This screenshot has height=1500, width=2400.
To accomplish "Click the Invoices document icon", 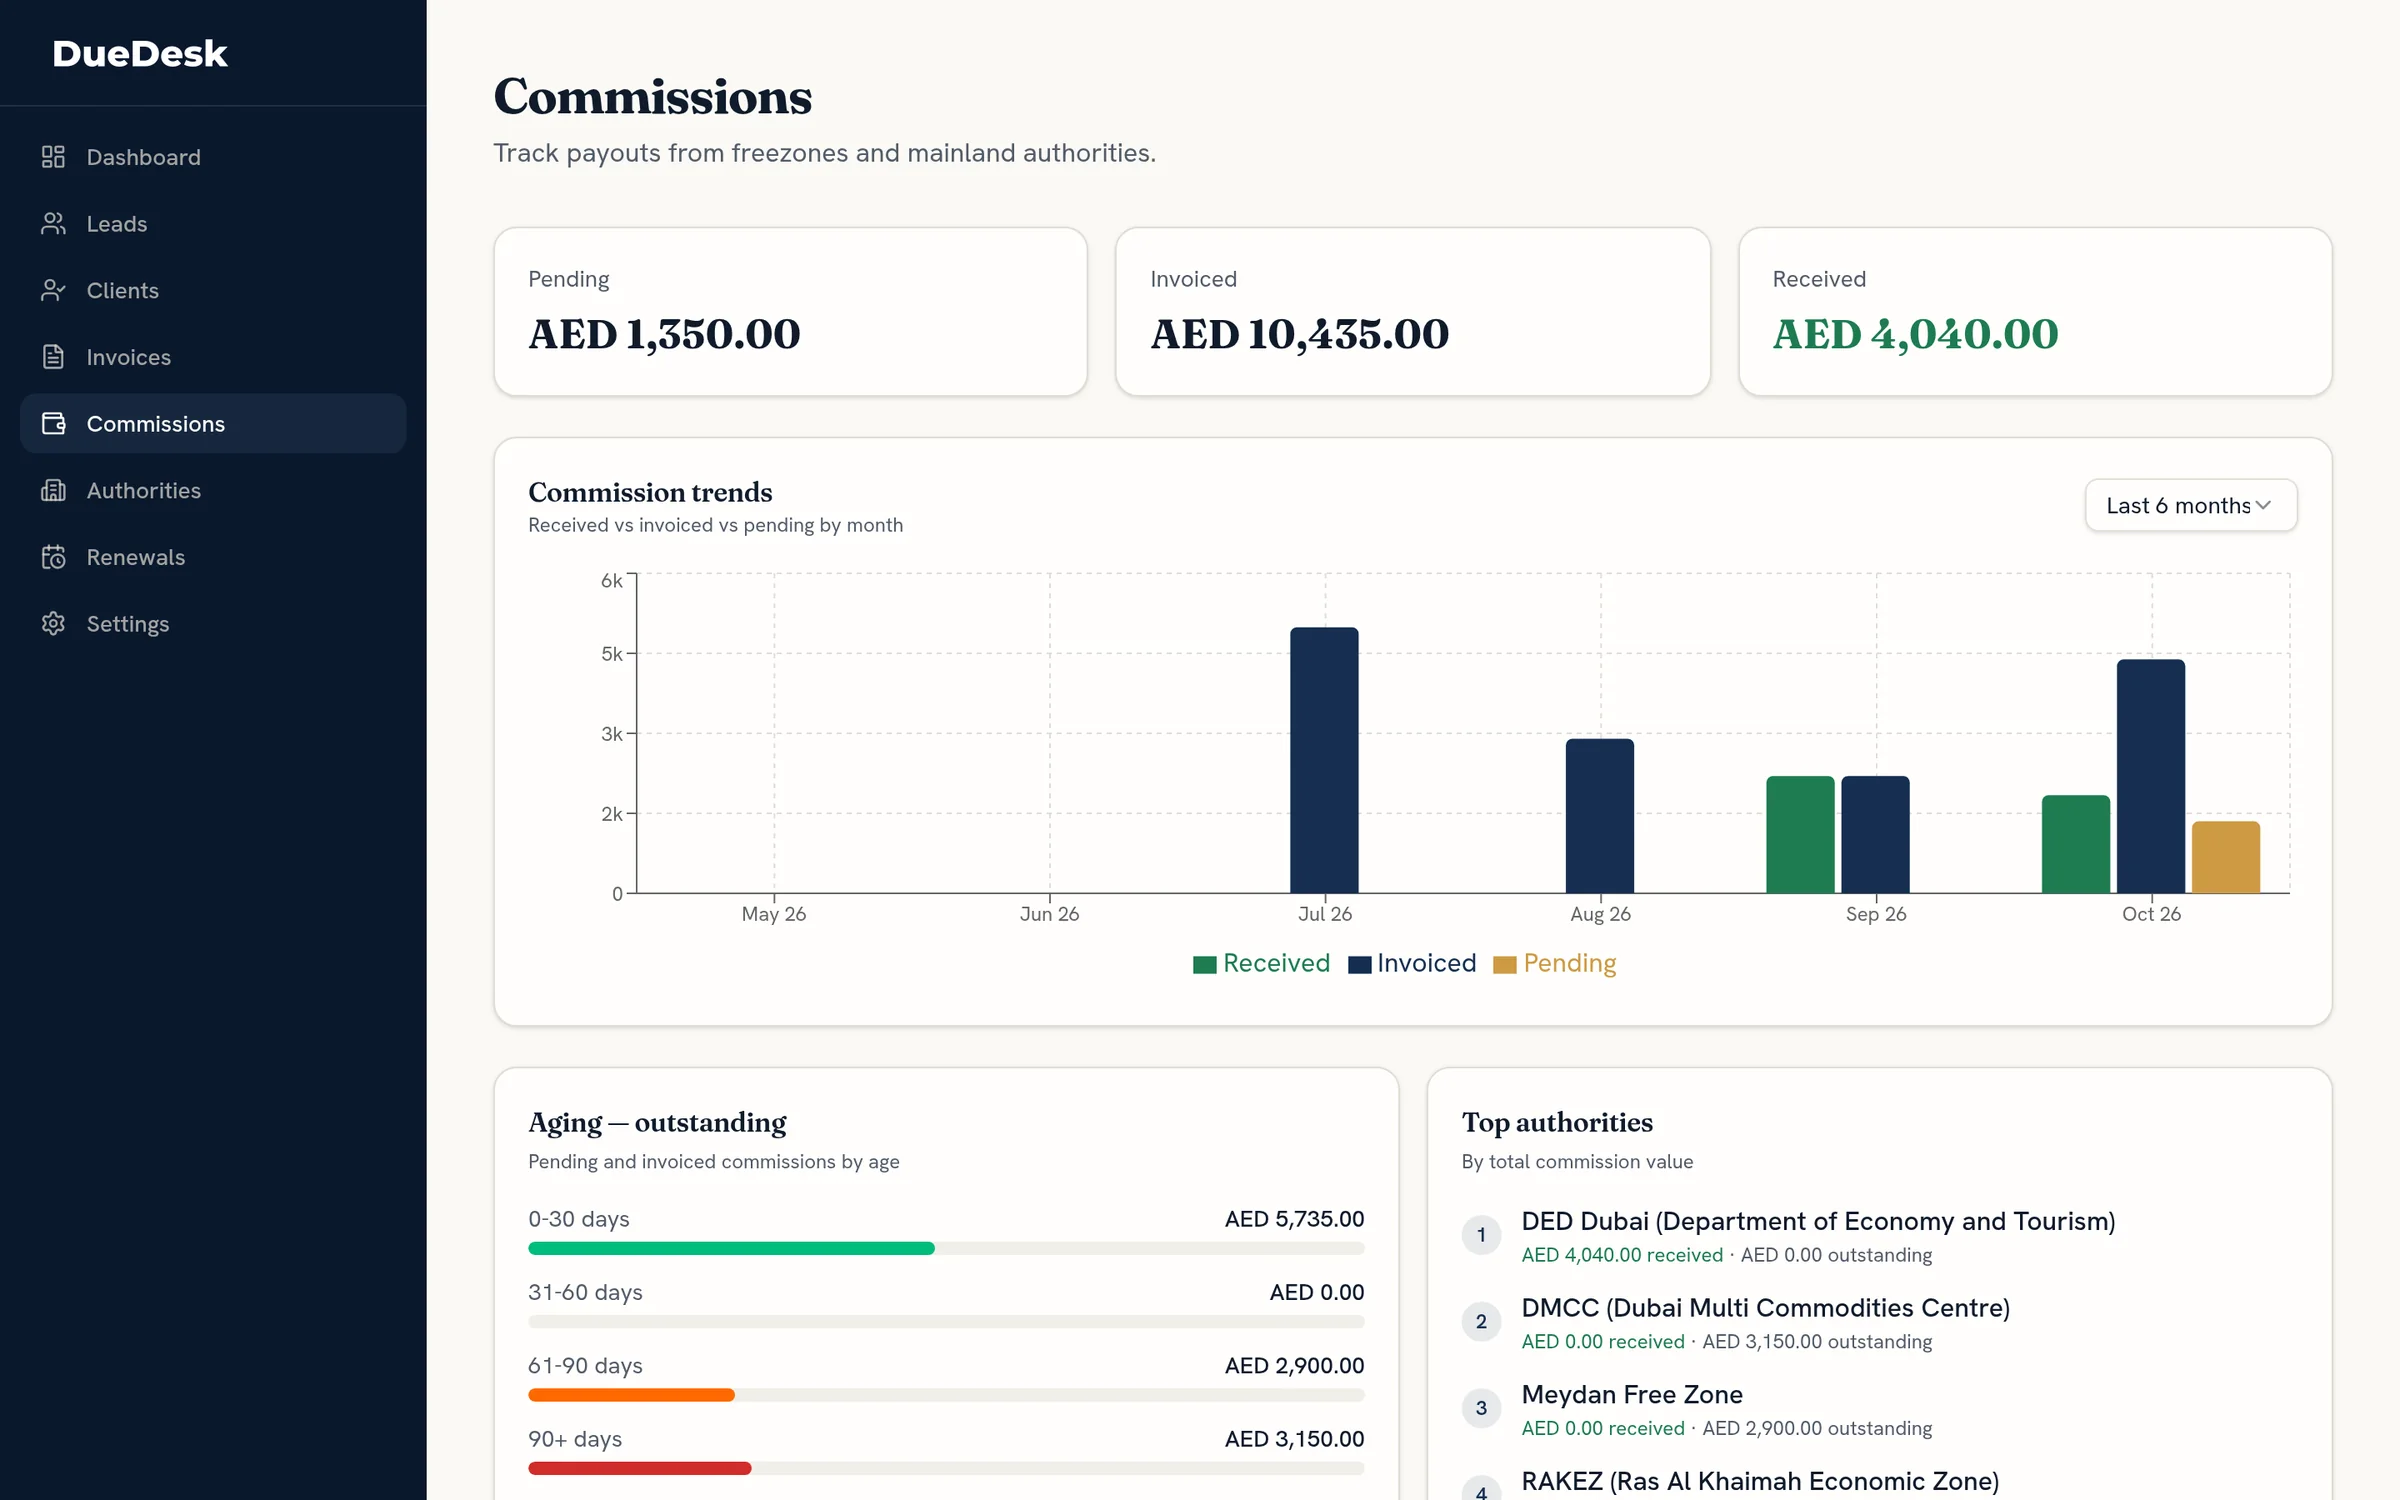I will pyautogui.click(x=53, y=357).
